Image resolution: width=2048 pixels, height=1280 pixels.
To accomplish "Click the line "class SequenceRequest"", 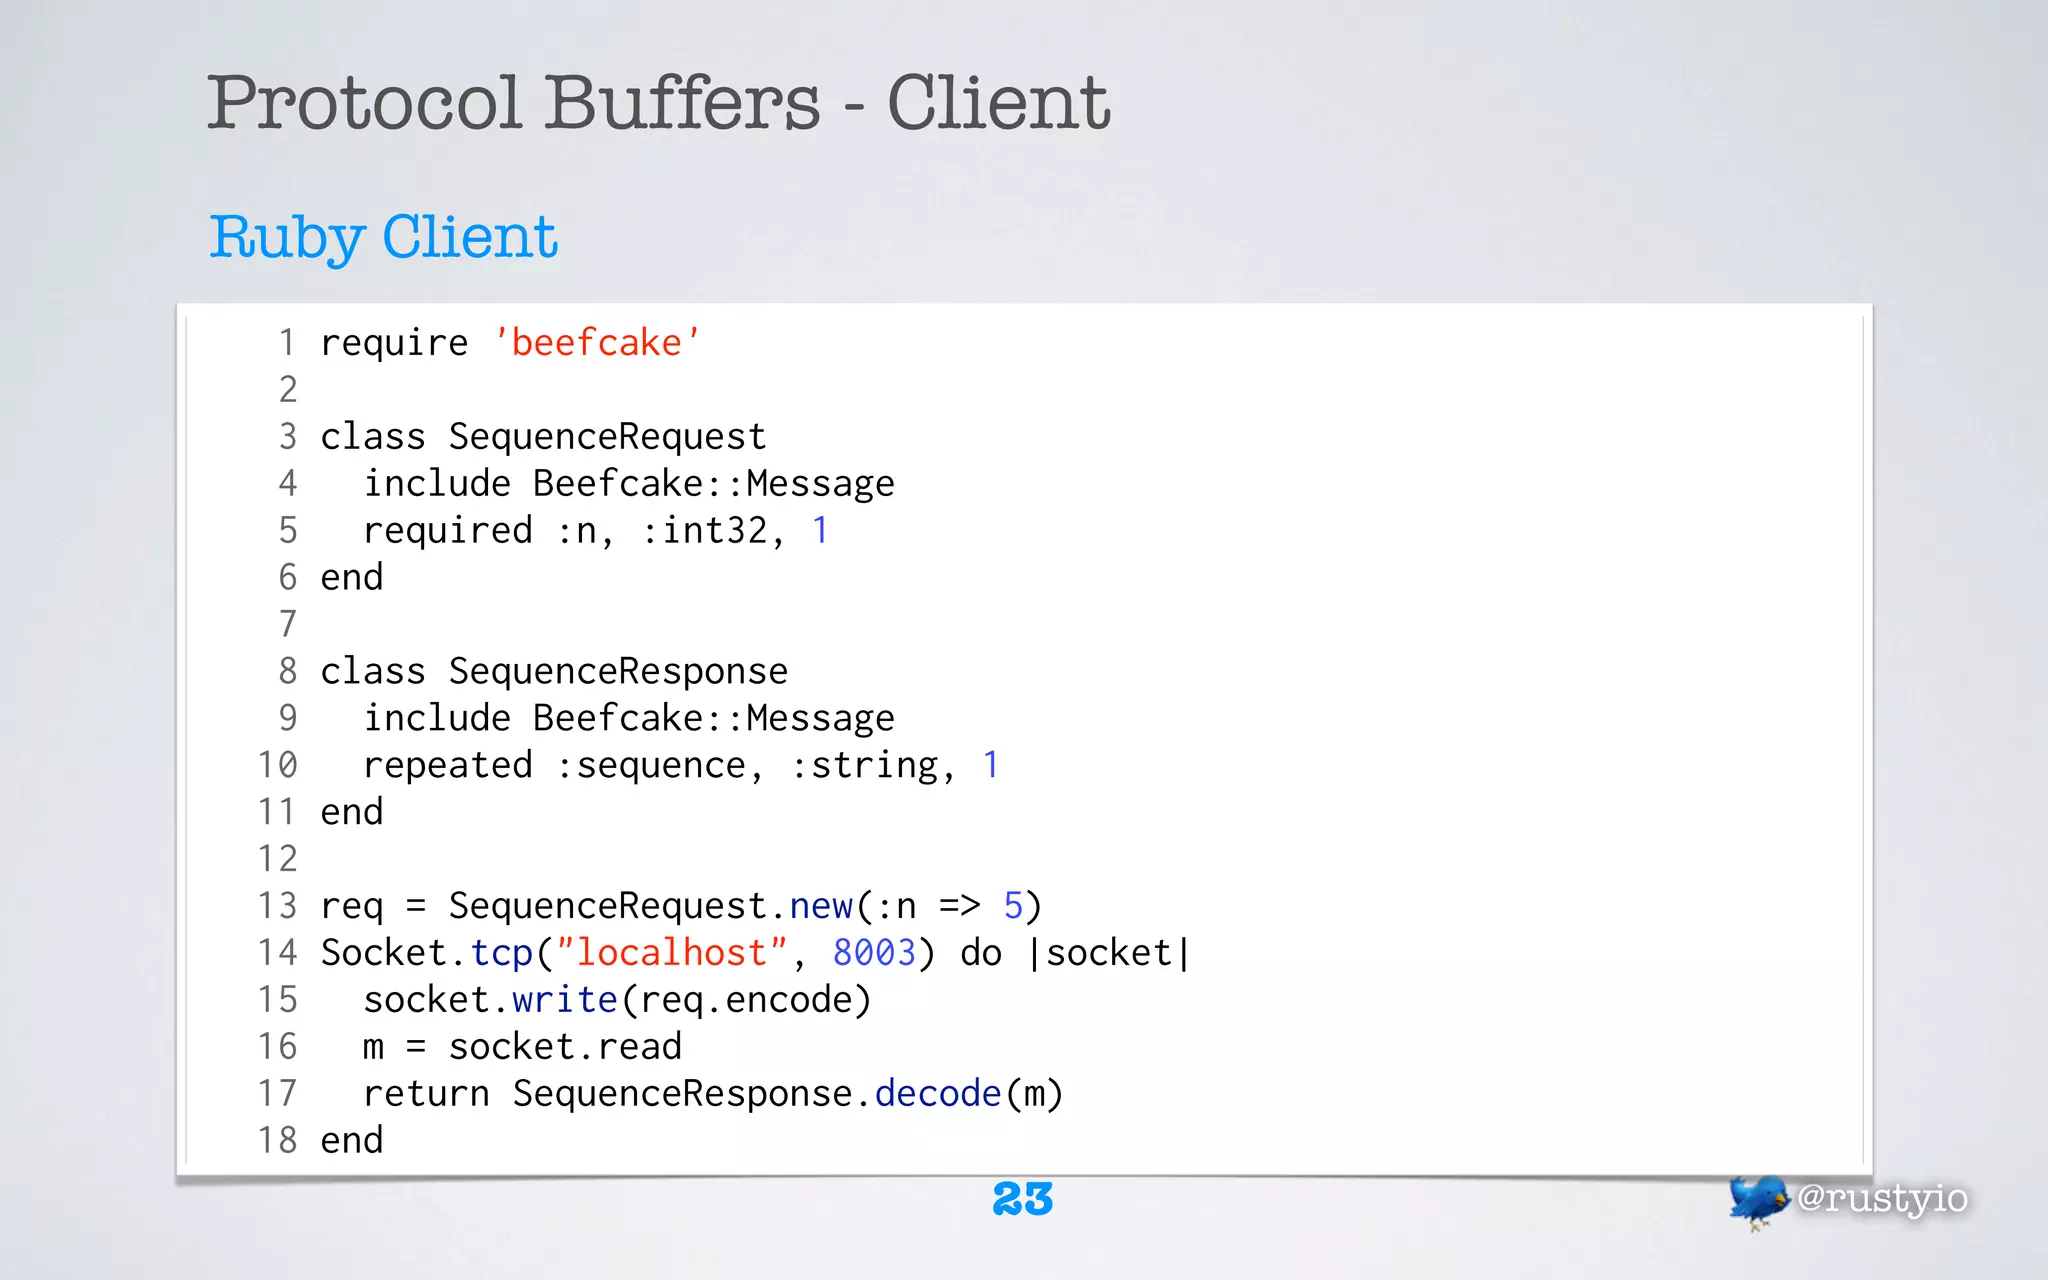I will pyautogui.click(x=543, y=437).
